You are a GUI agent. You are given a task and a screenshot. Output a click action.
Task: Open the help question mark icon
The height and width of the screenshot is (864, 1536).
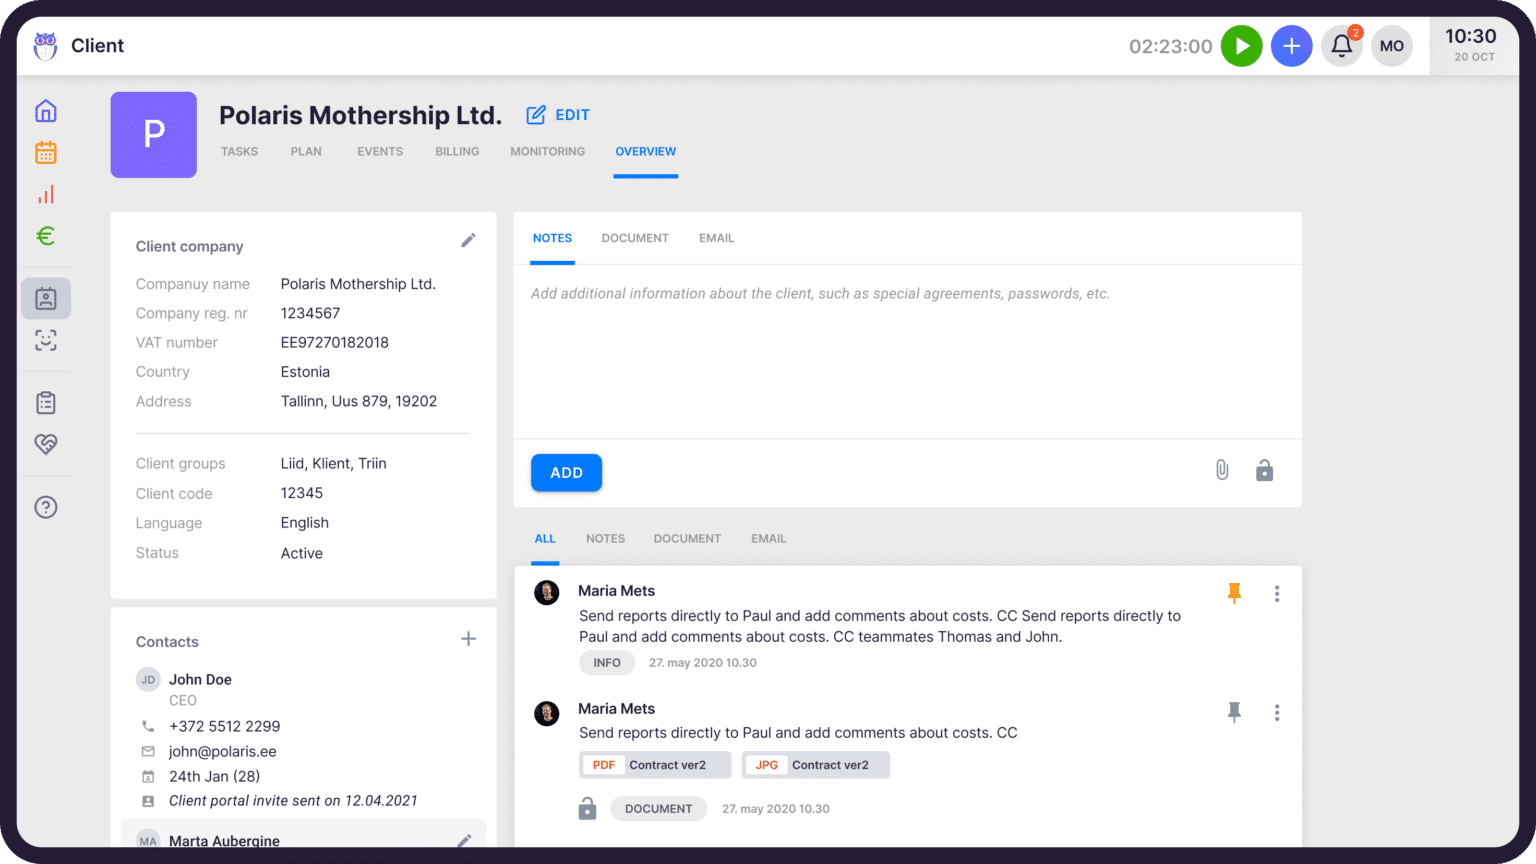point(46,507)
